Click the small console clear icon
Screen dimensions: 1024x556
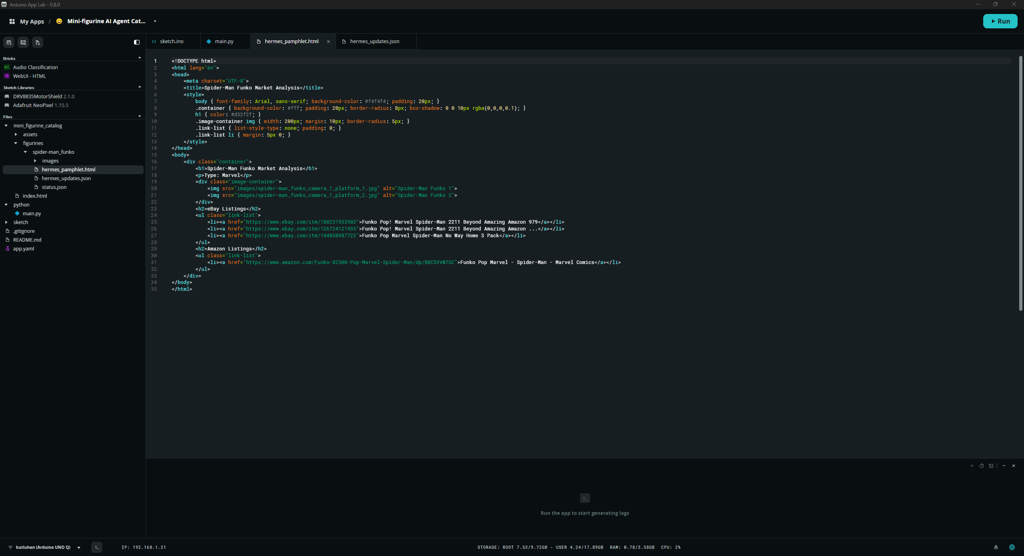pos(972,466)
